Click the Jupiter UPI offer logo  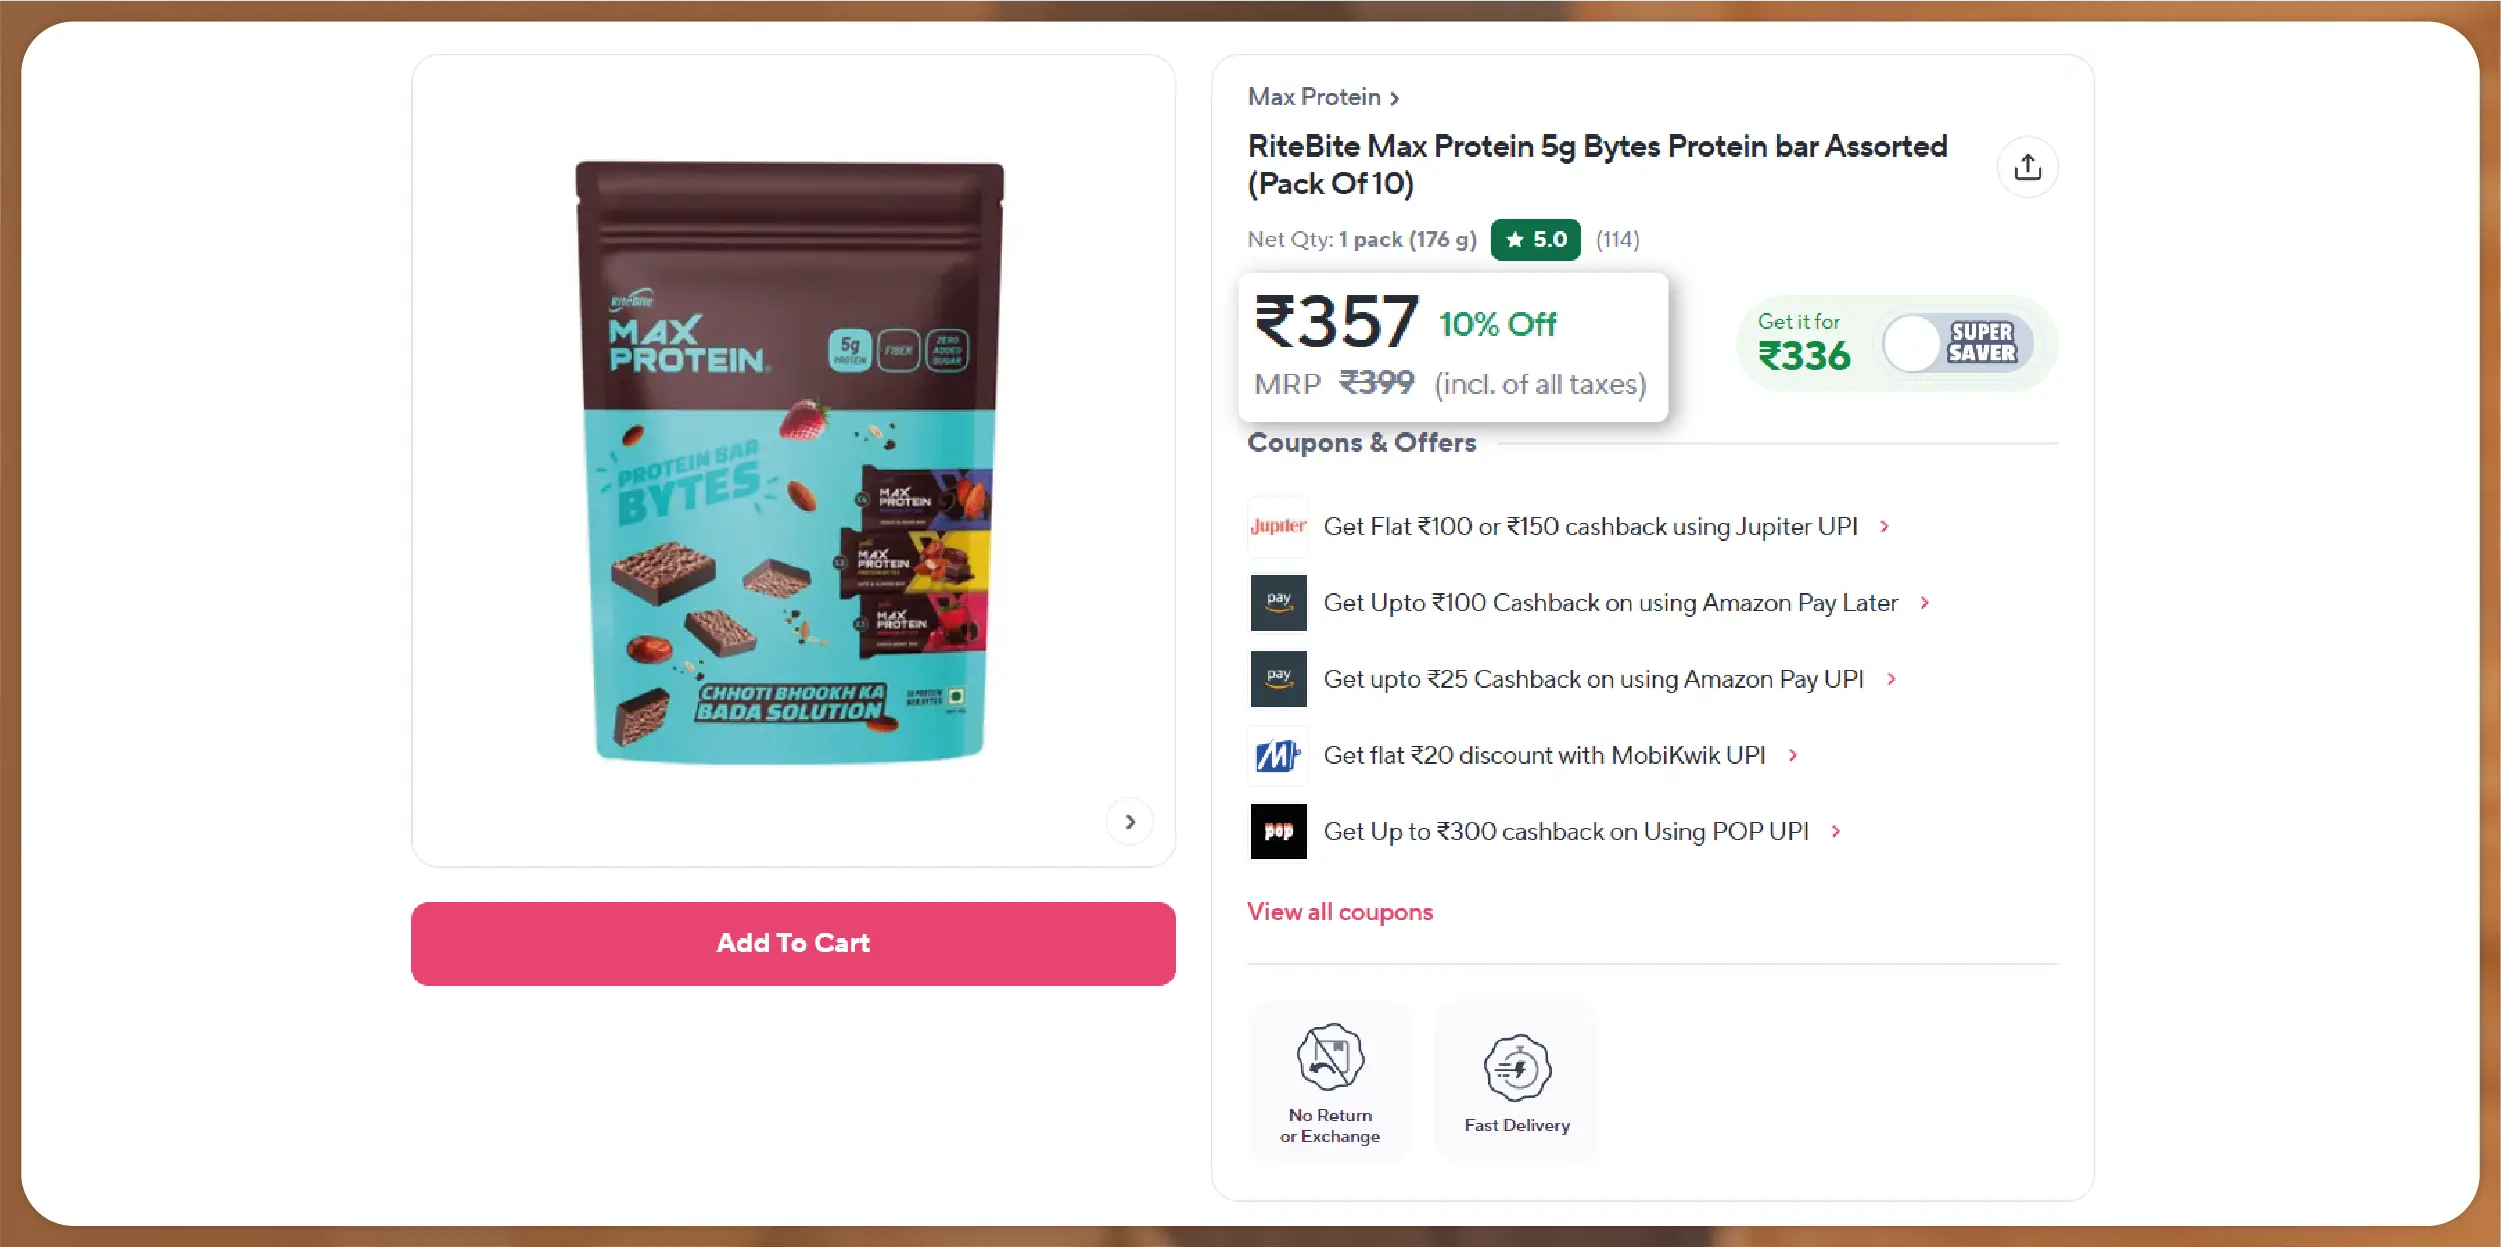[1278, 526]
